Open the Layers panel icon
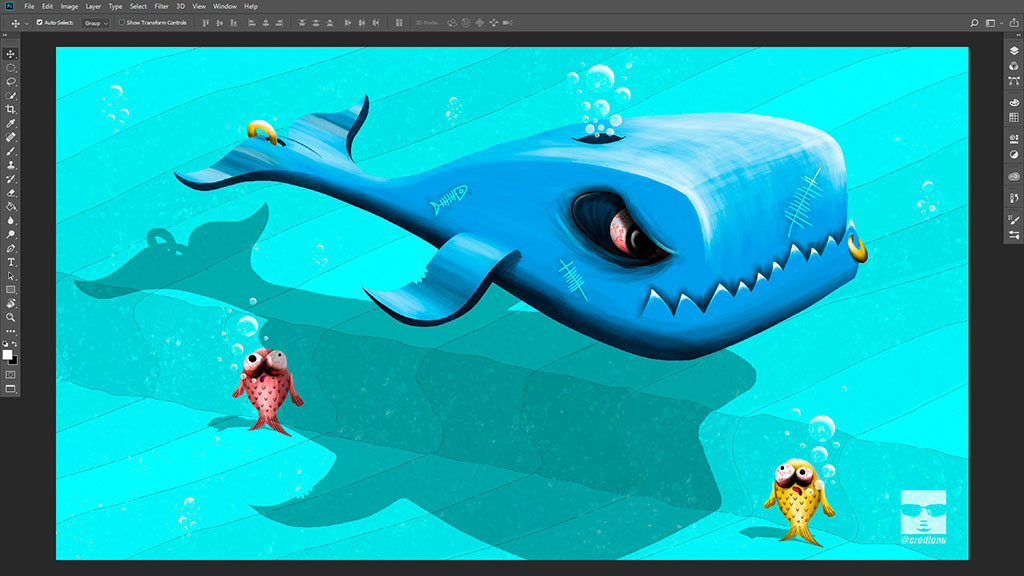Viewport: 1024px width, 576px height. click(x=1014, y=51)
